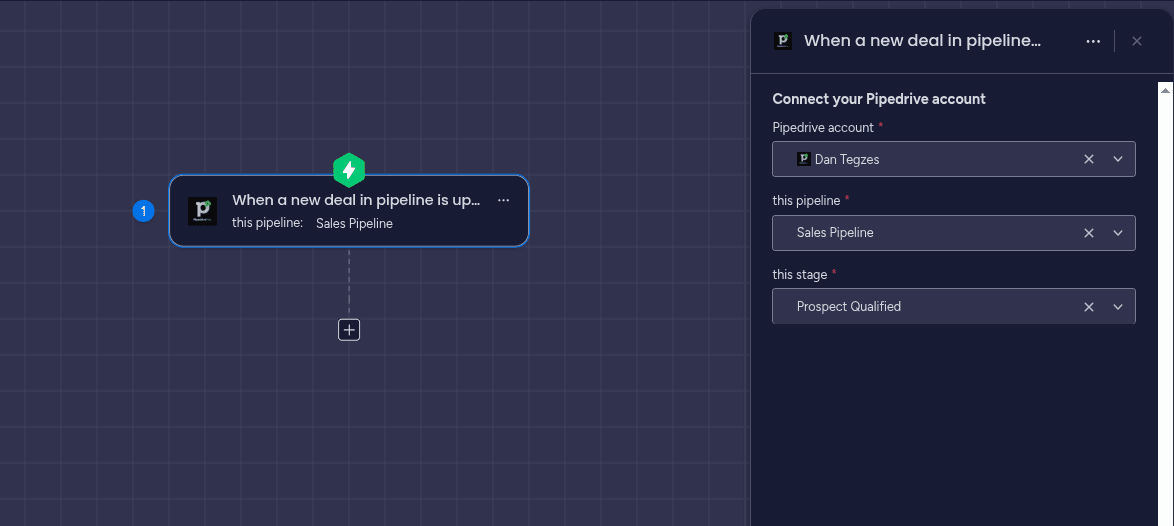
Task: Click the 'Connect your Pipedrive account' heading
Action: (879, 99)
